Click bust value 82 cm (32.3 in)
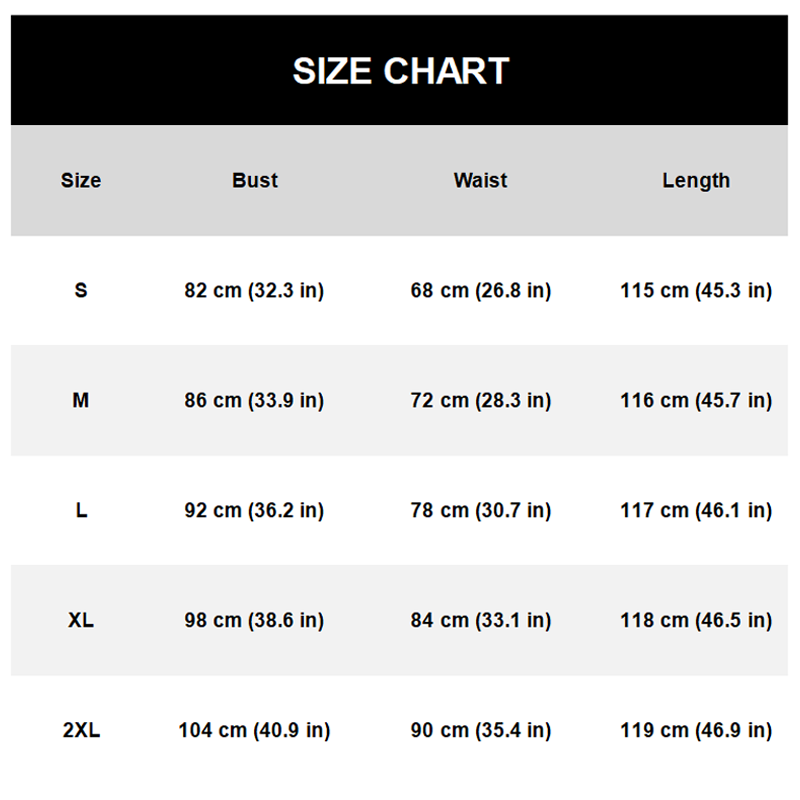 (x=254, y=291)
